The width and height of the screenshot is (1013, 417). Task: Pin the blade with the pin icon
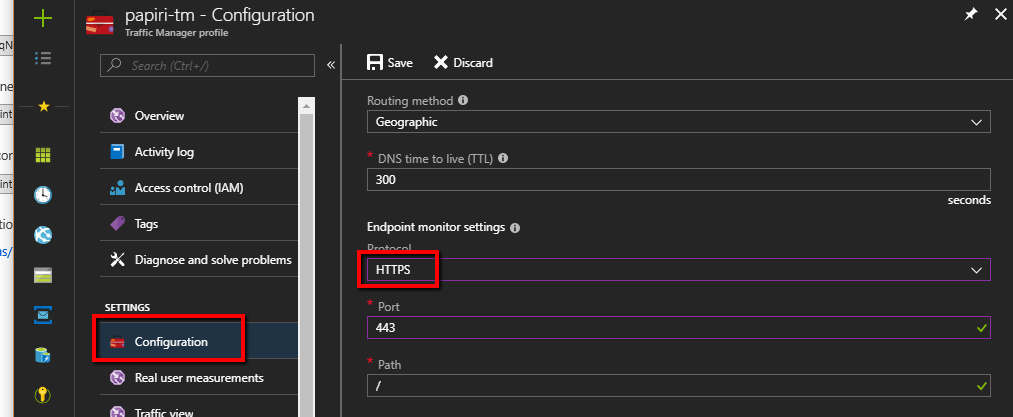(x=970, y=15)
